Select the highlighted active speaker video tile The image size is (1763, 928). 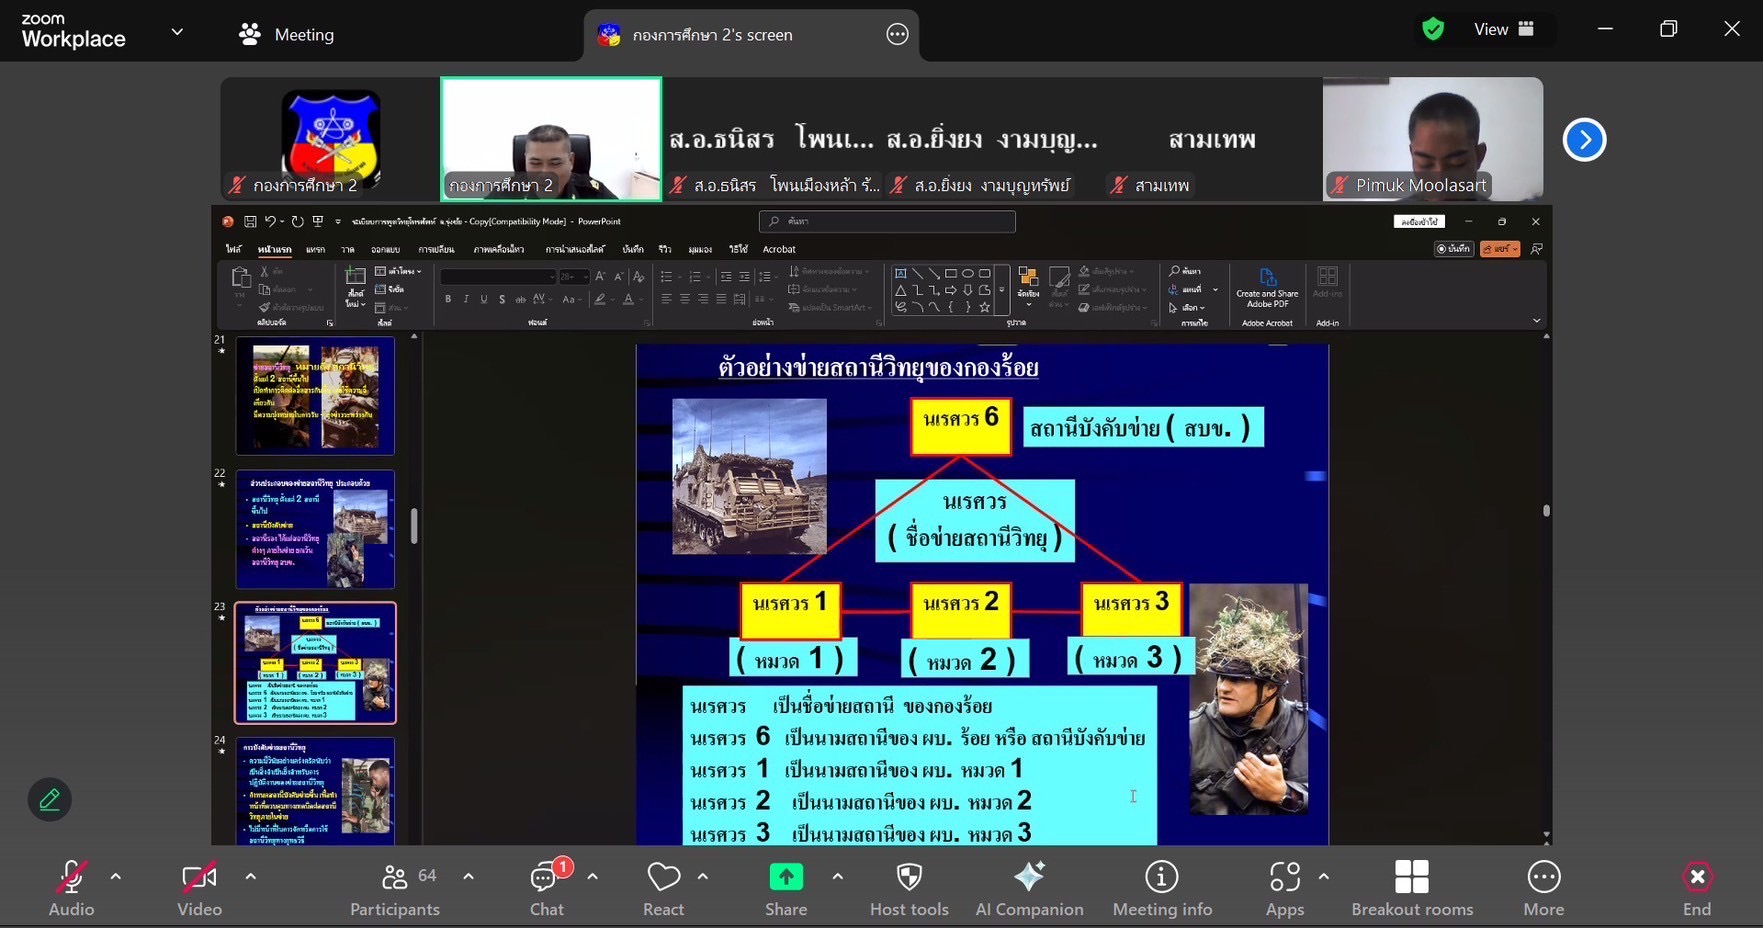point(551,139)
